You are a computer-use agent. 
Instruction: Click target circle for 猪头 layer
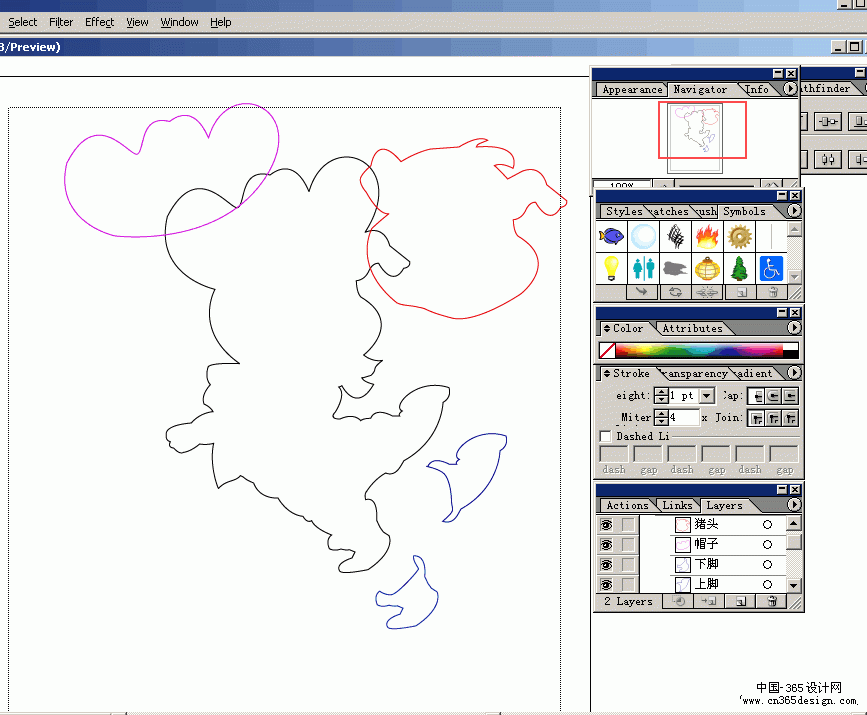coord(767,525)
